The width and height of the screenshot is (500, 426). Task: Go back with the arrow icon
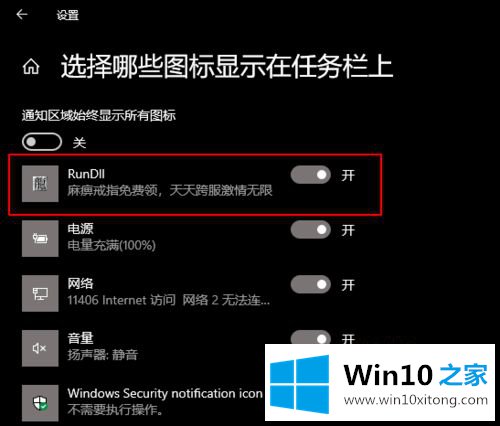pos(22,14)
